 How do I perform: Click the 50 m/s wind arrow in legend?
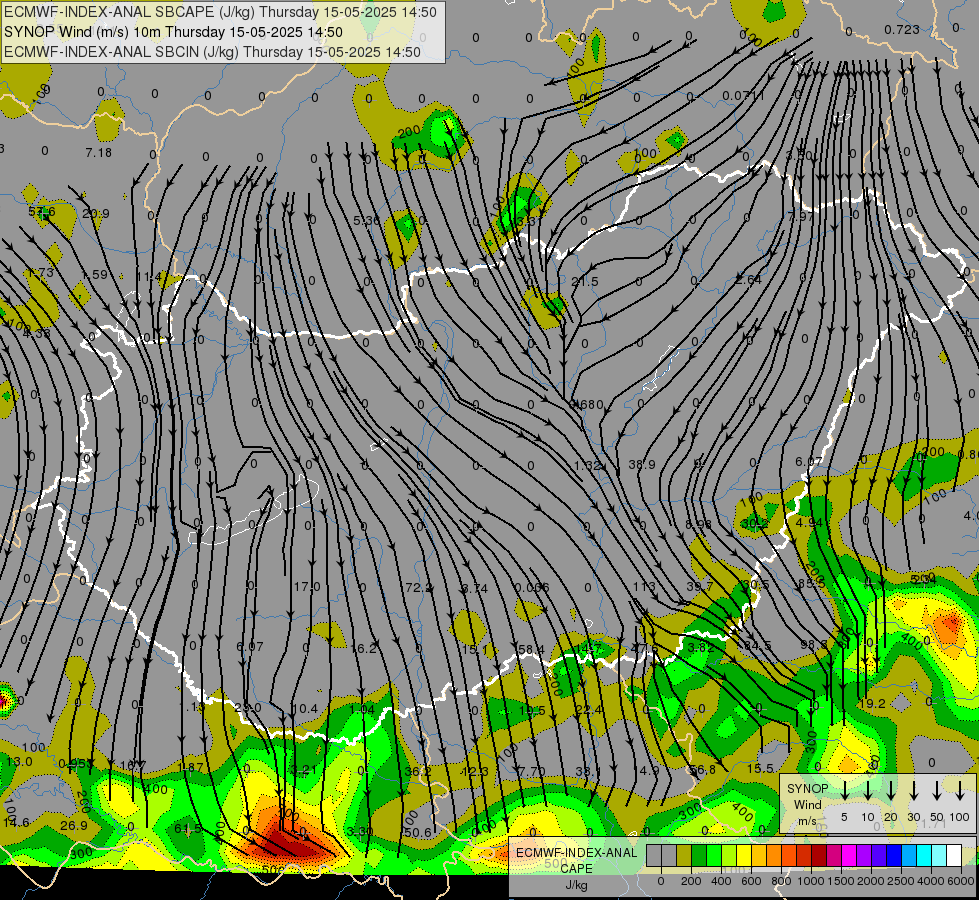[x=937, y=791]
